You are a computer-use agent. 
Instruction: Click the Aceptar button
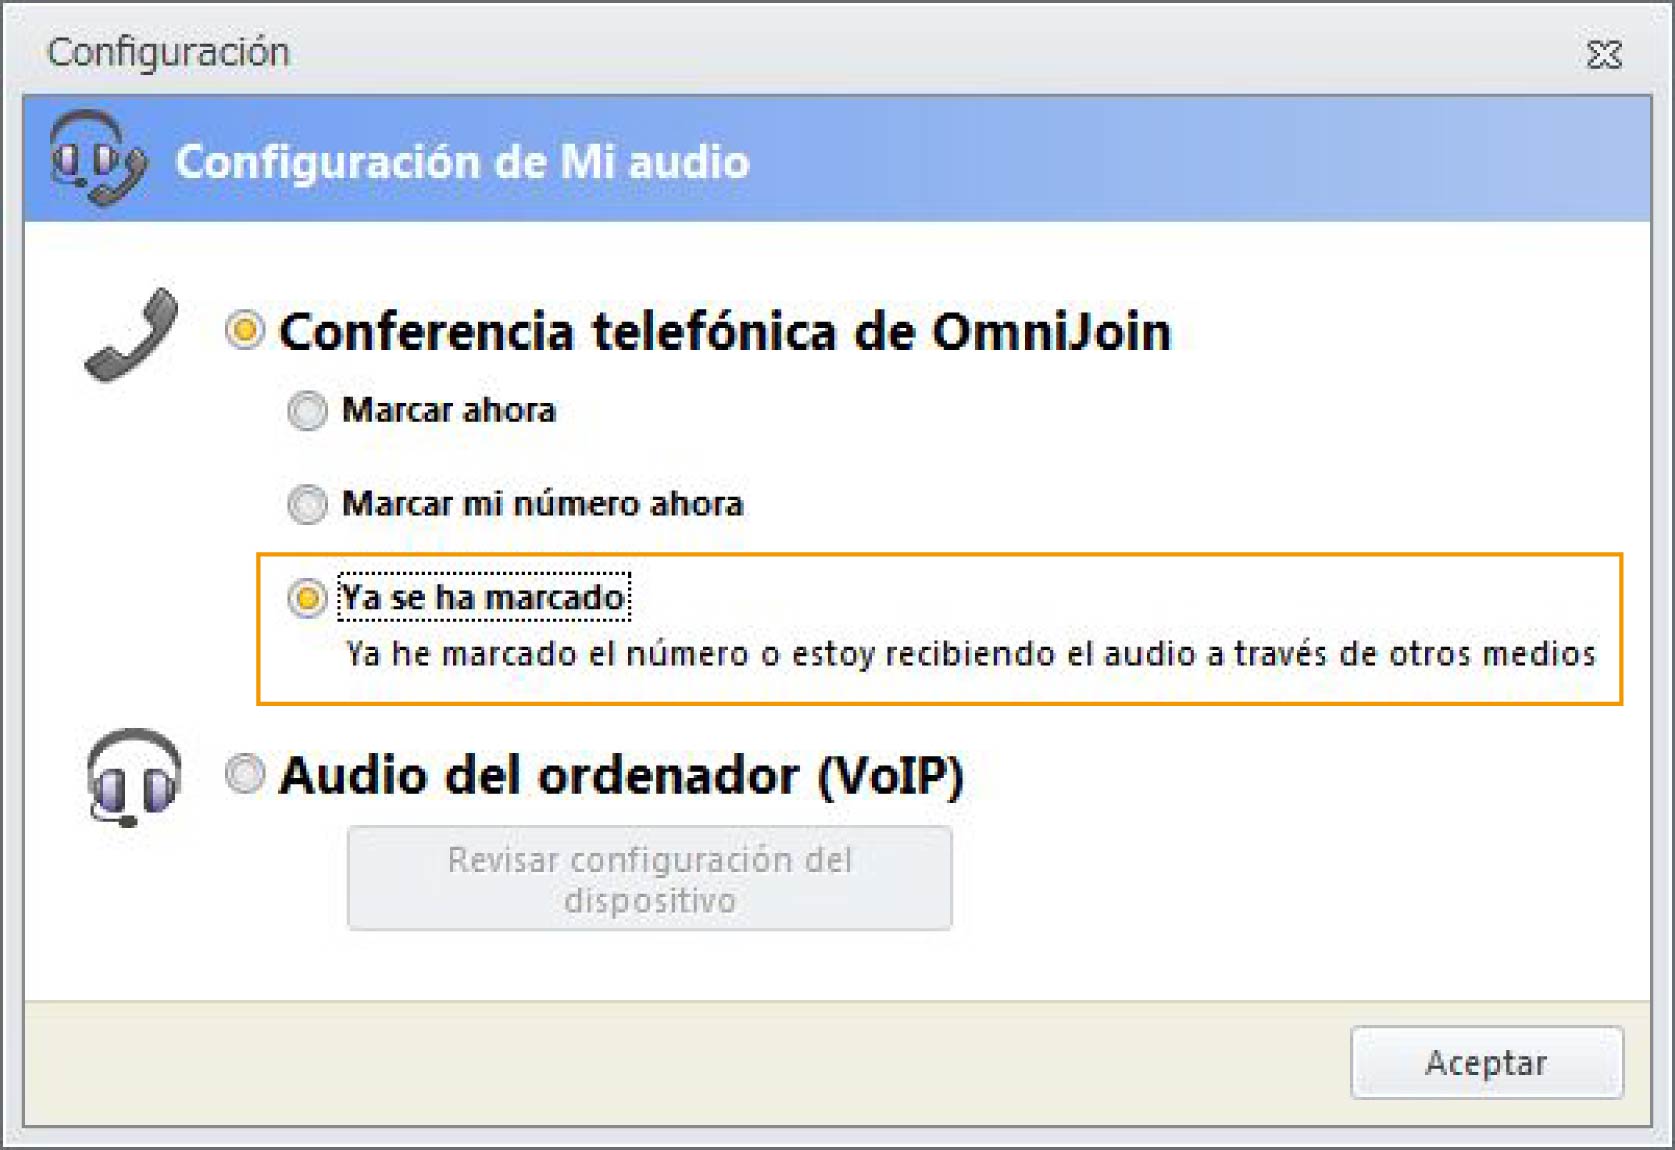[x=1486, y=1062]
